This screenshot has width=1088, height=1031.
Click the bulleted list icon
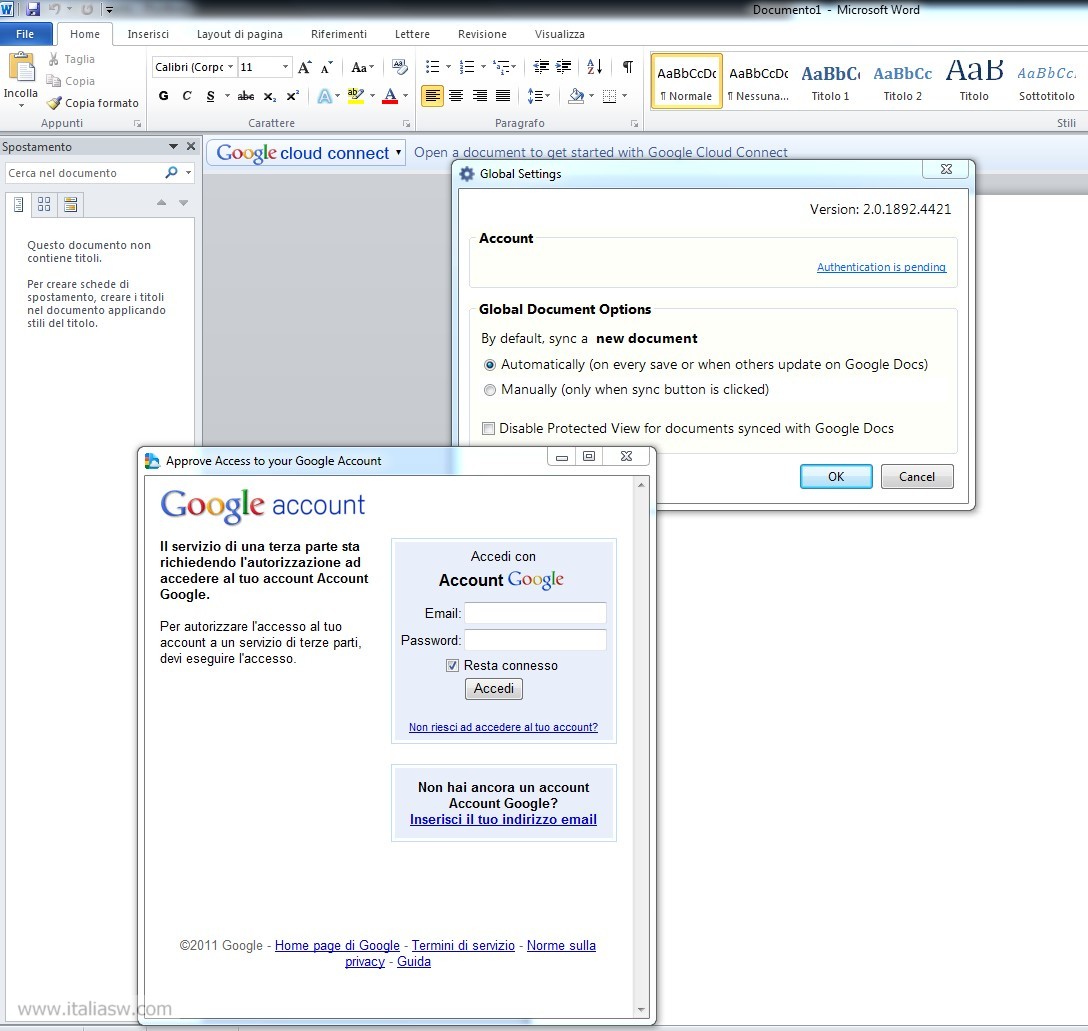pos(432,67)
